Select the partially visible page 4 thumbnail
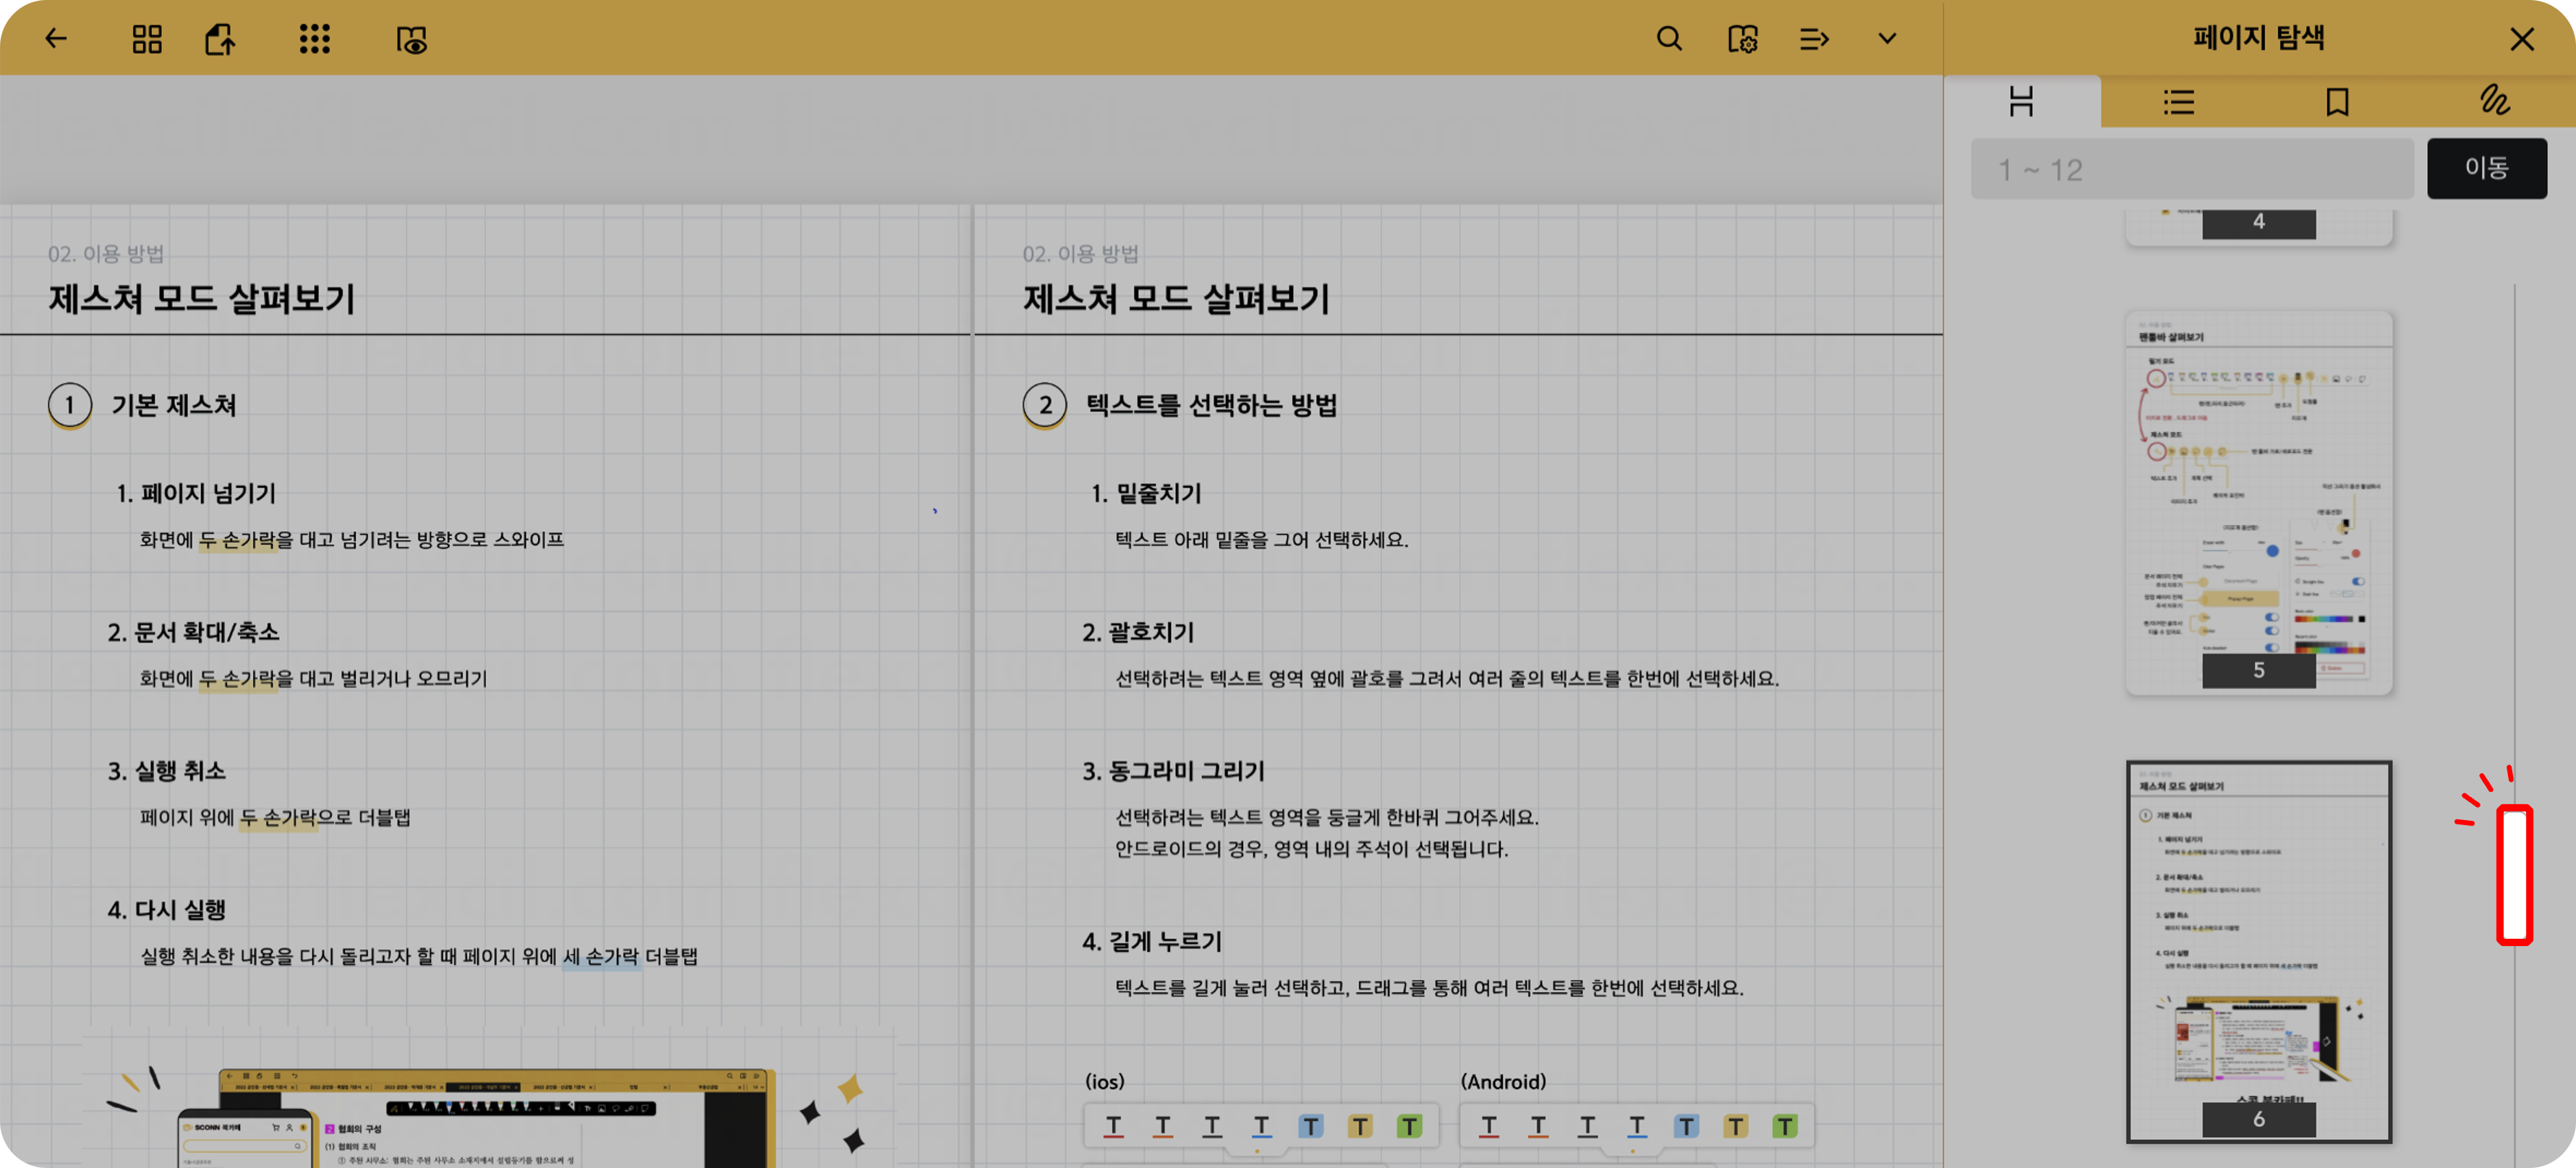This screenshot has width=2576, height=1168. (2259, 225)
